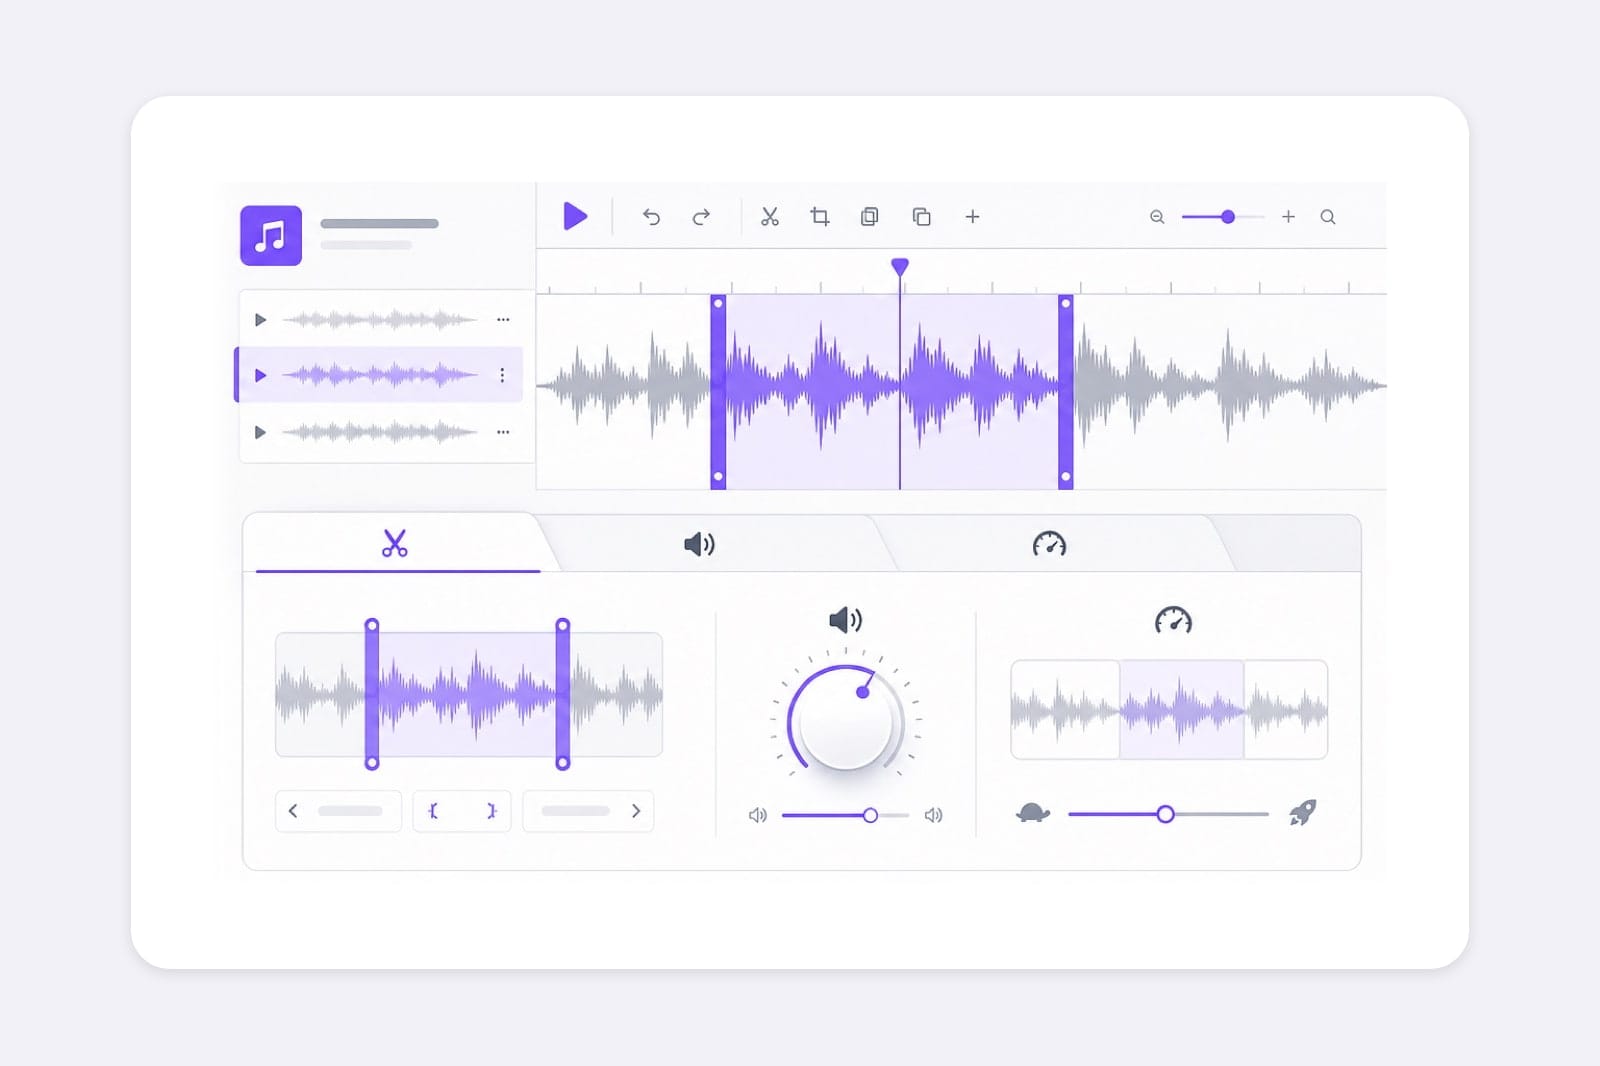Click the left trim handle in trim preview
Viewport: 1600px width, 1066px height.
372,694
